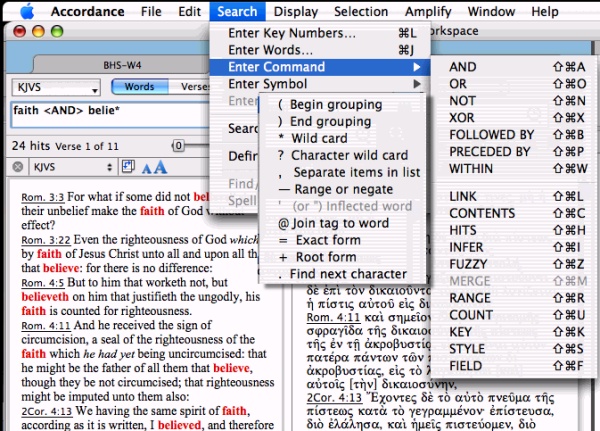Click the '24 hits' count text
The width and height of the screenshot is (600, 431).
31,146
